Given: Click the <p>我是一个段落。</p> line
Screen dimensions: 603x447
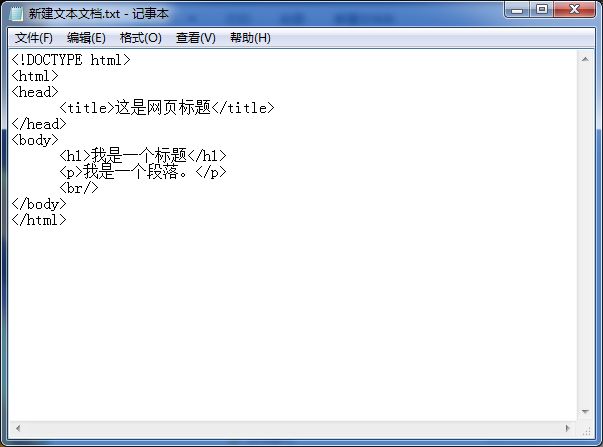Looking at the screenshot, I should pos(143,172).
